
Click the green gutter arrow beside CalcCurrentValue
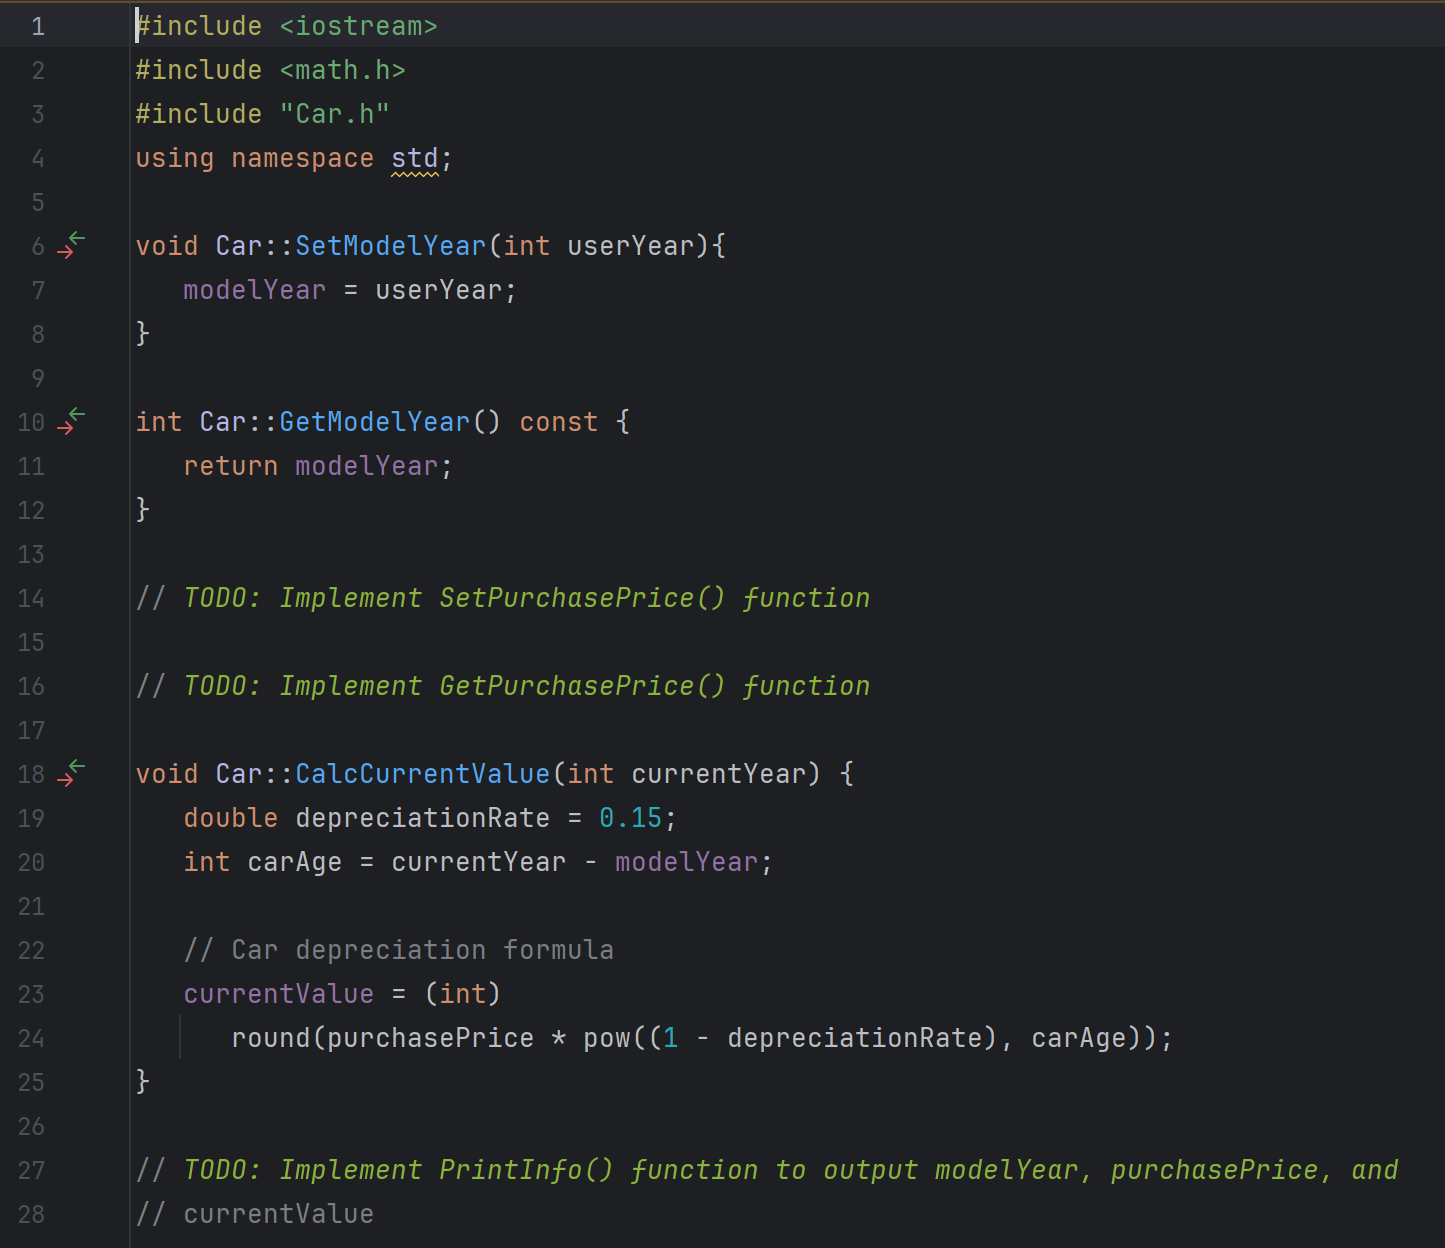point(77,766)
